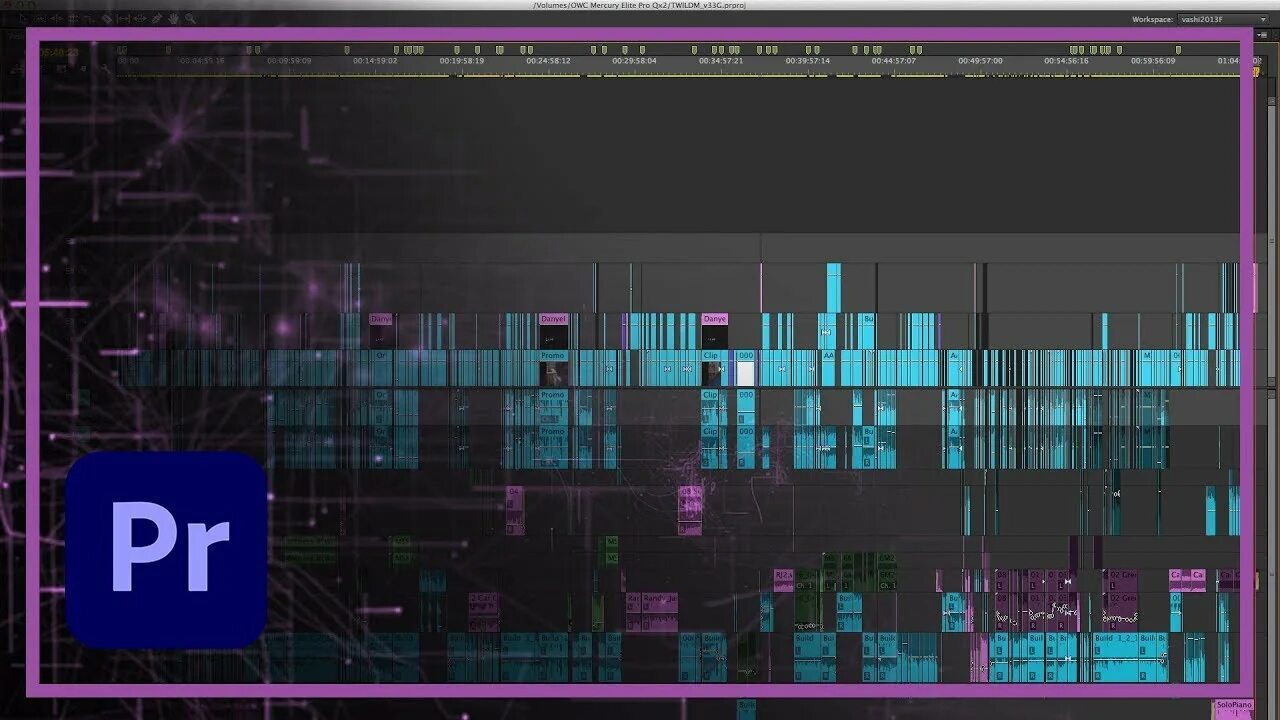Viewport: 1280px width, 720px height.
Task: Select the AA video clip
Action: [x=828, y=368]
